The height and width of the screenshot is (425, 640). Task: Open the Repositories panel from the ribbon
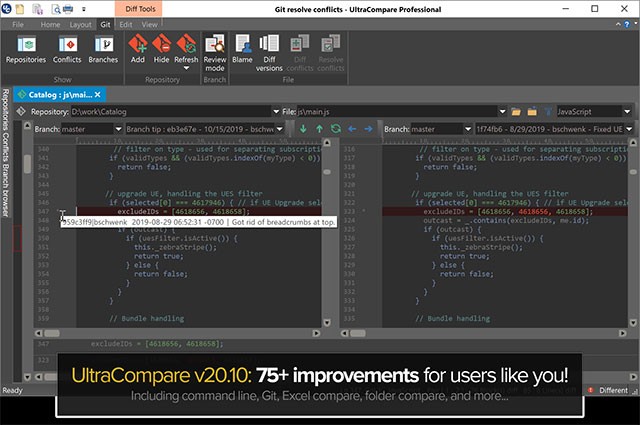(26, 52)
